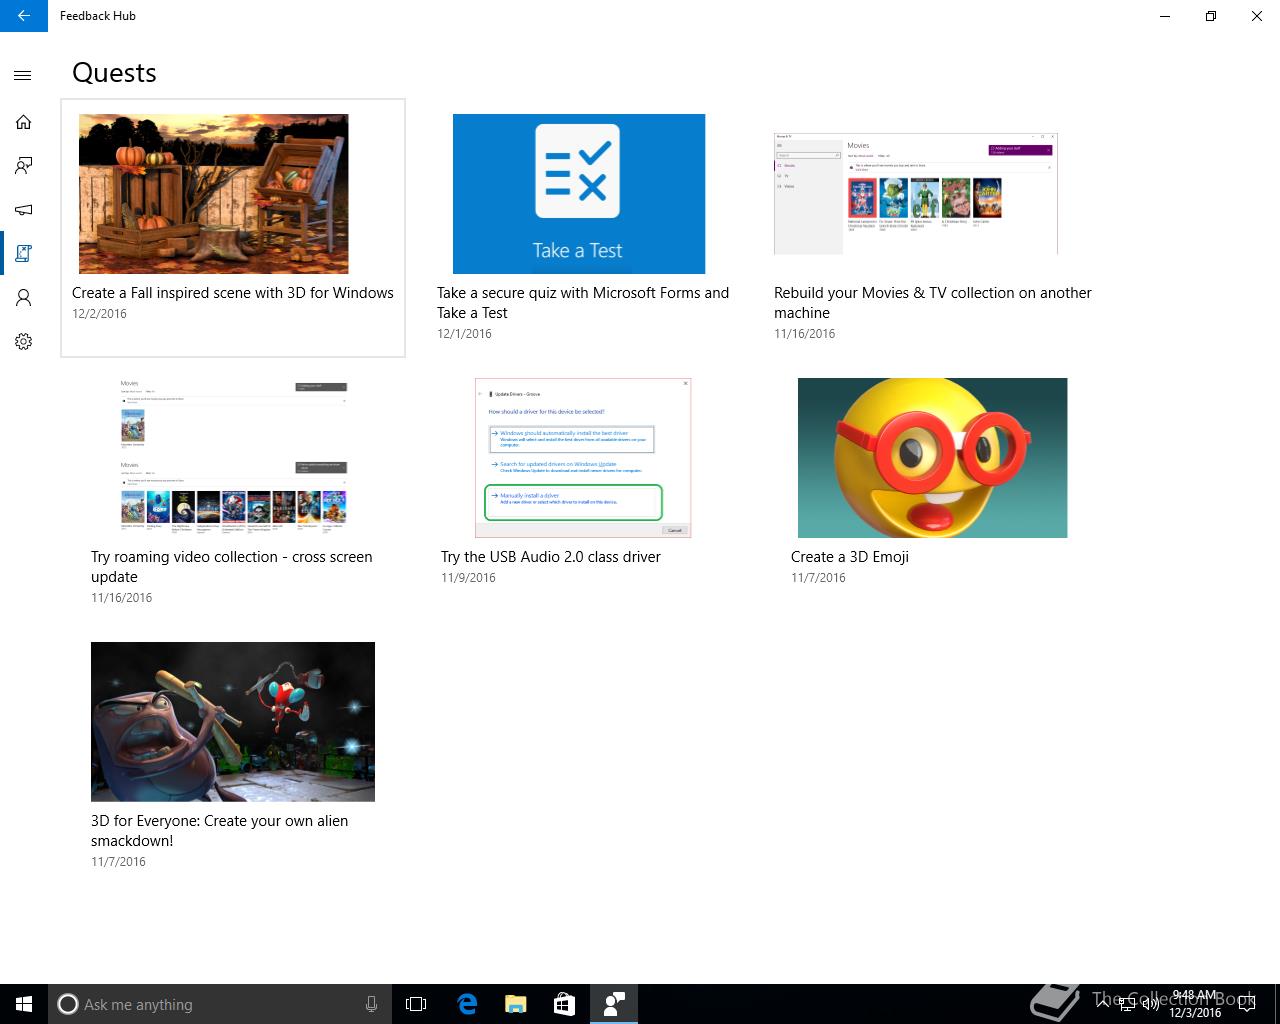Click 'Rebuild your Movies & TV collection' title
The image size is (1280, 1024).
tap(932, 303)
